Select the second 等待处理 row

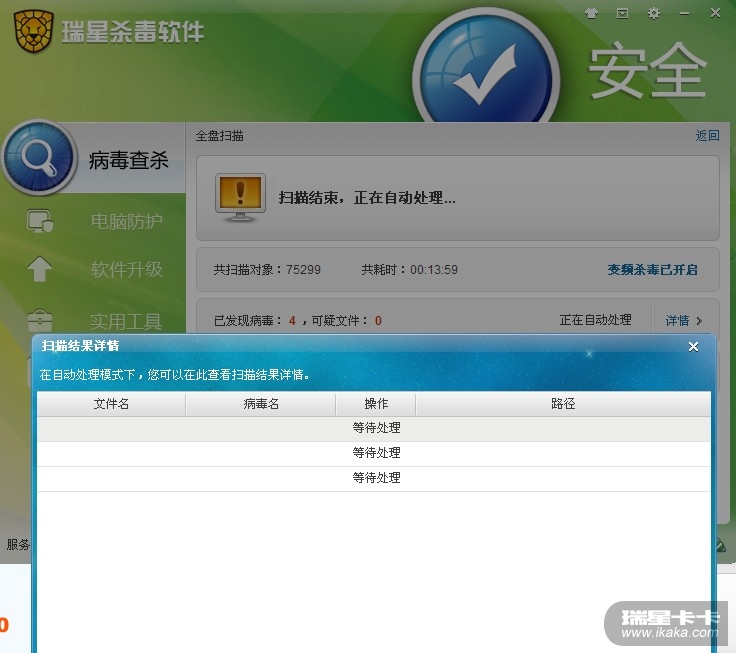[374, 453]
